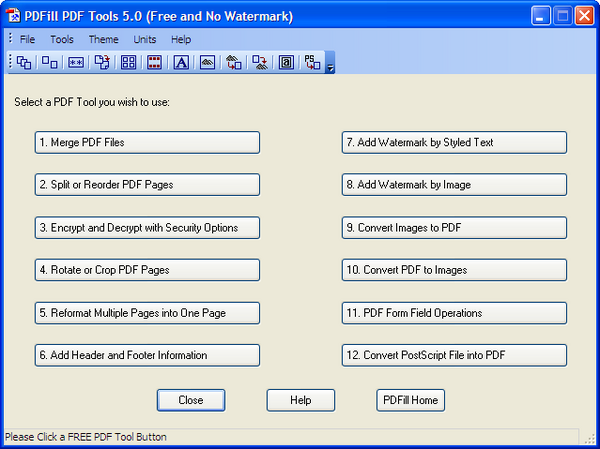
Task: Select the Reformat Multiple Pages toolbar icon
Action: click(128, 62)
